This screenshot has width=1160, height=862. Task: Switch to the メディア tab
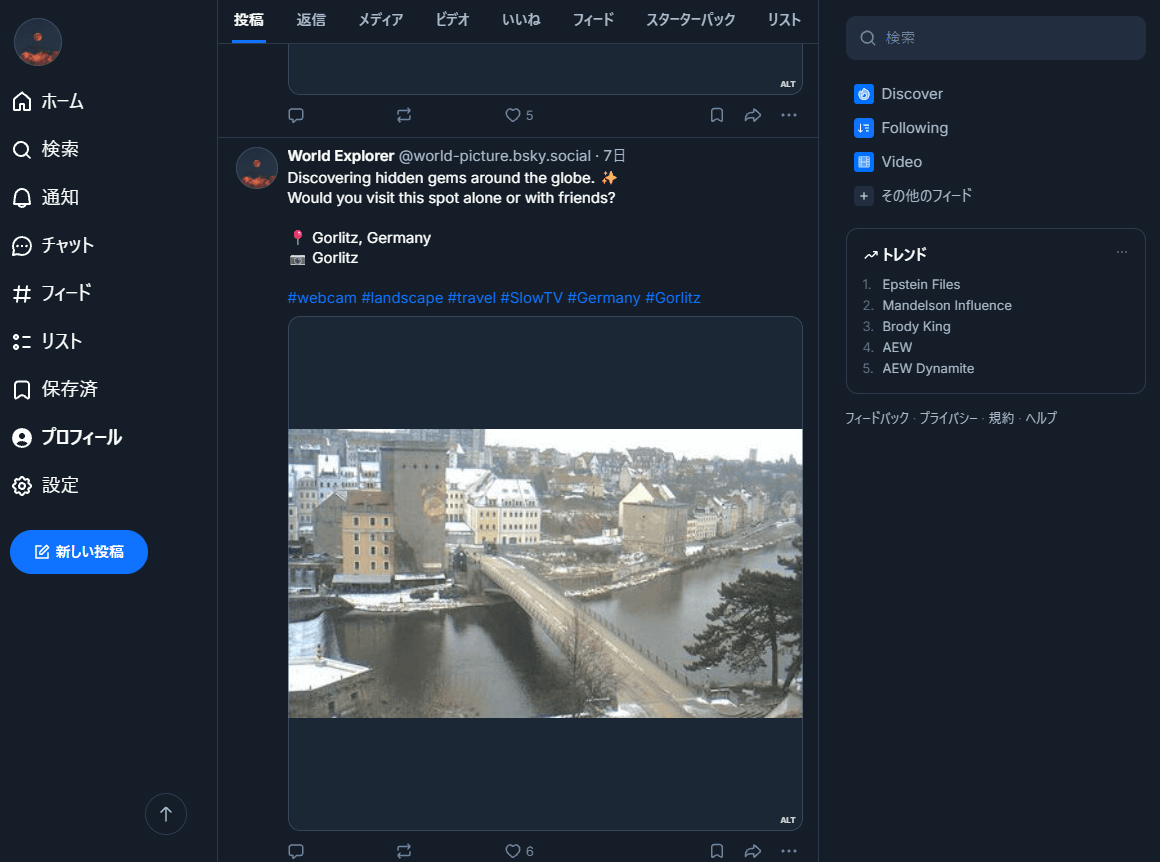click(380, 19)
